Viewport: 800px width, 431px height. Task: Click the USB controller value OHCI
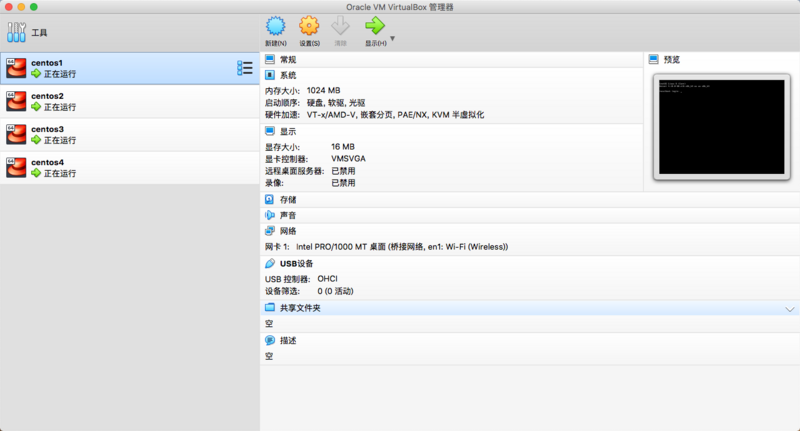tap(328, 278)
